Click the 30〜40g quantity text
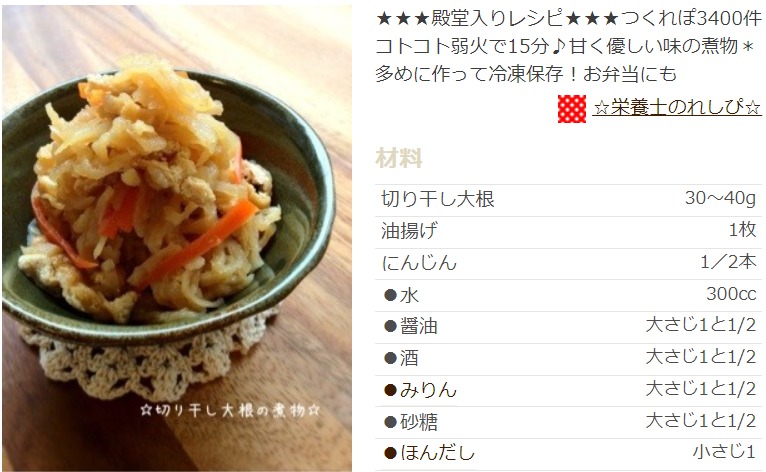Viewport: 766px width, 472px height. (721, 198)
